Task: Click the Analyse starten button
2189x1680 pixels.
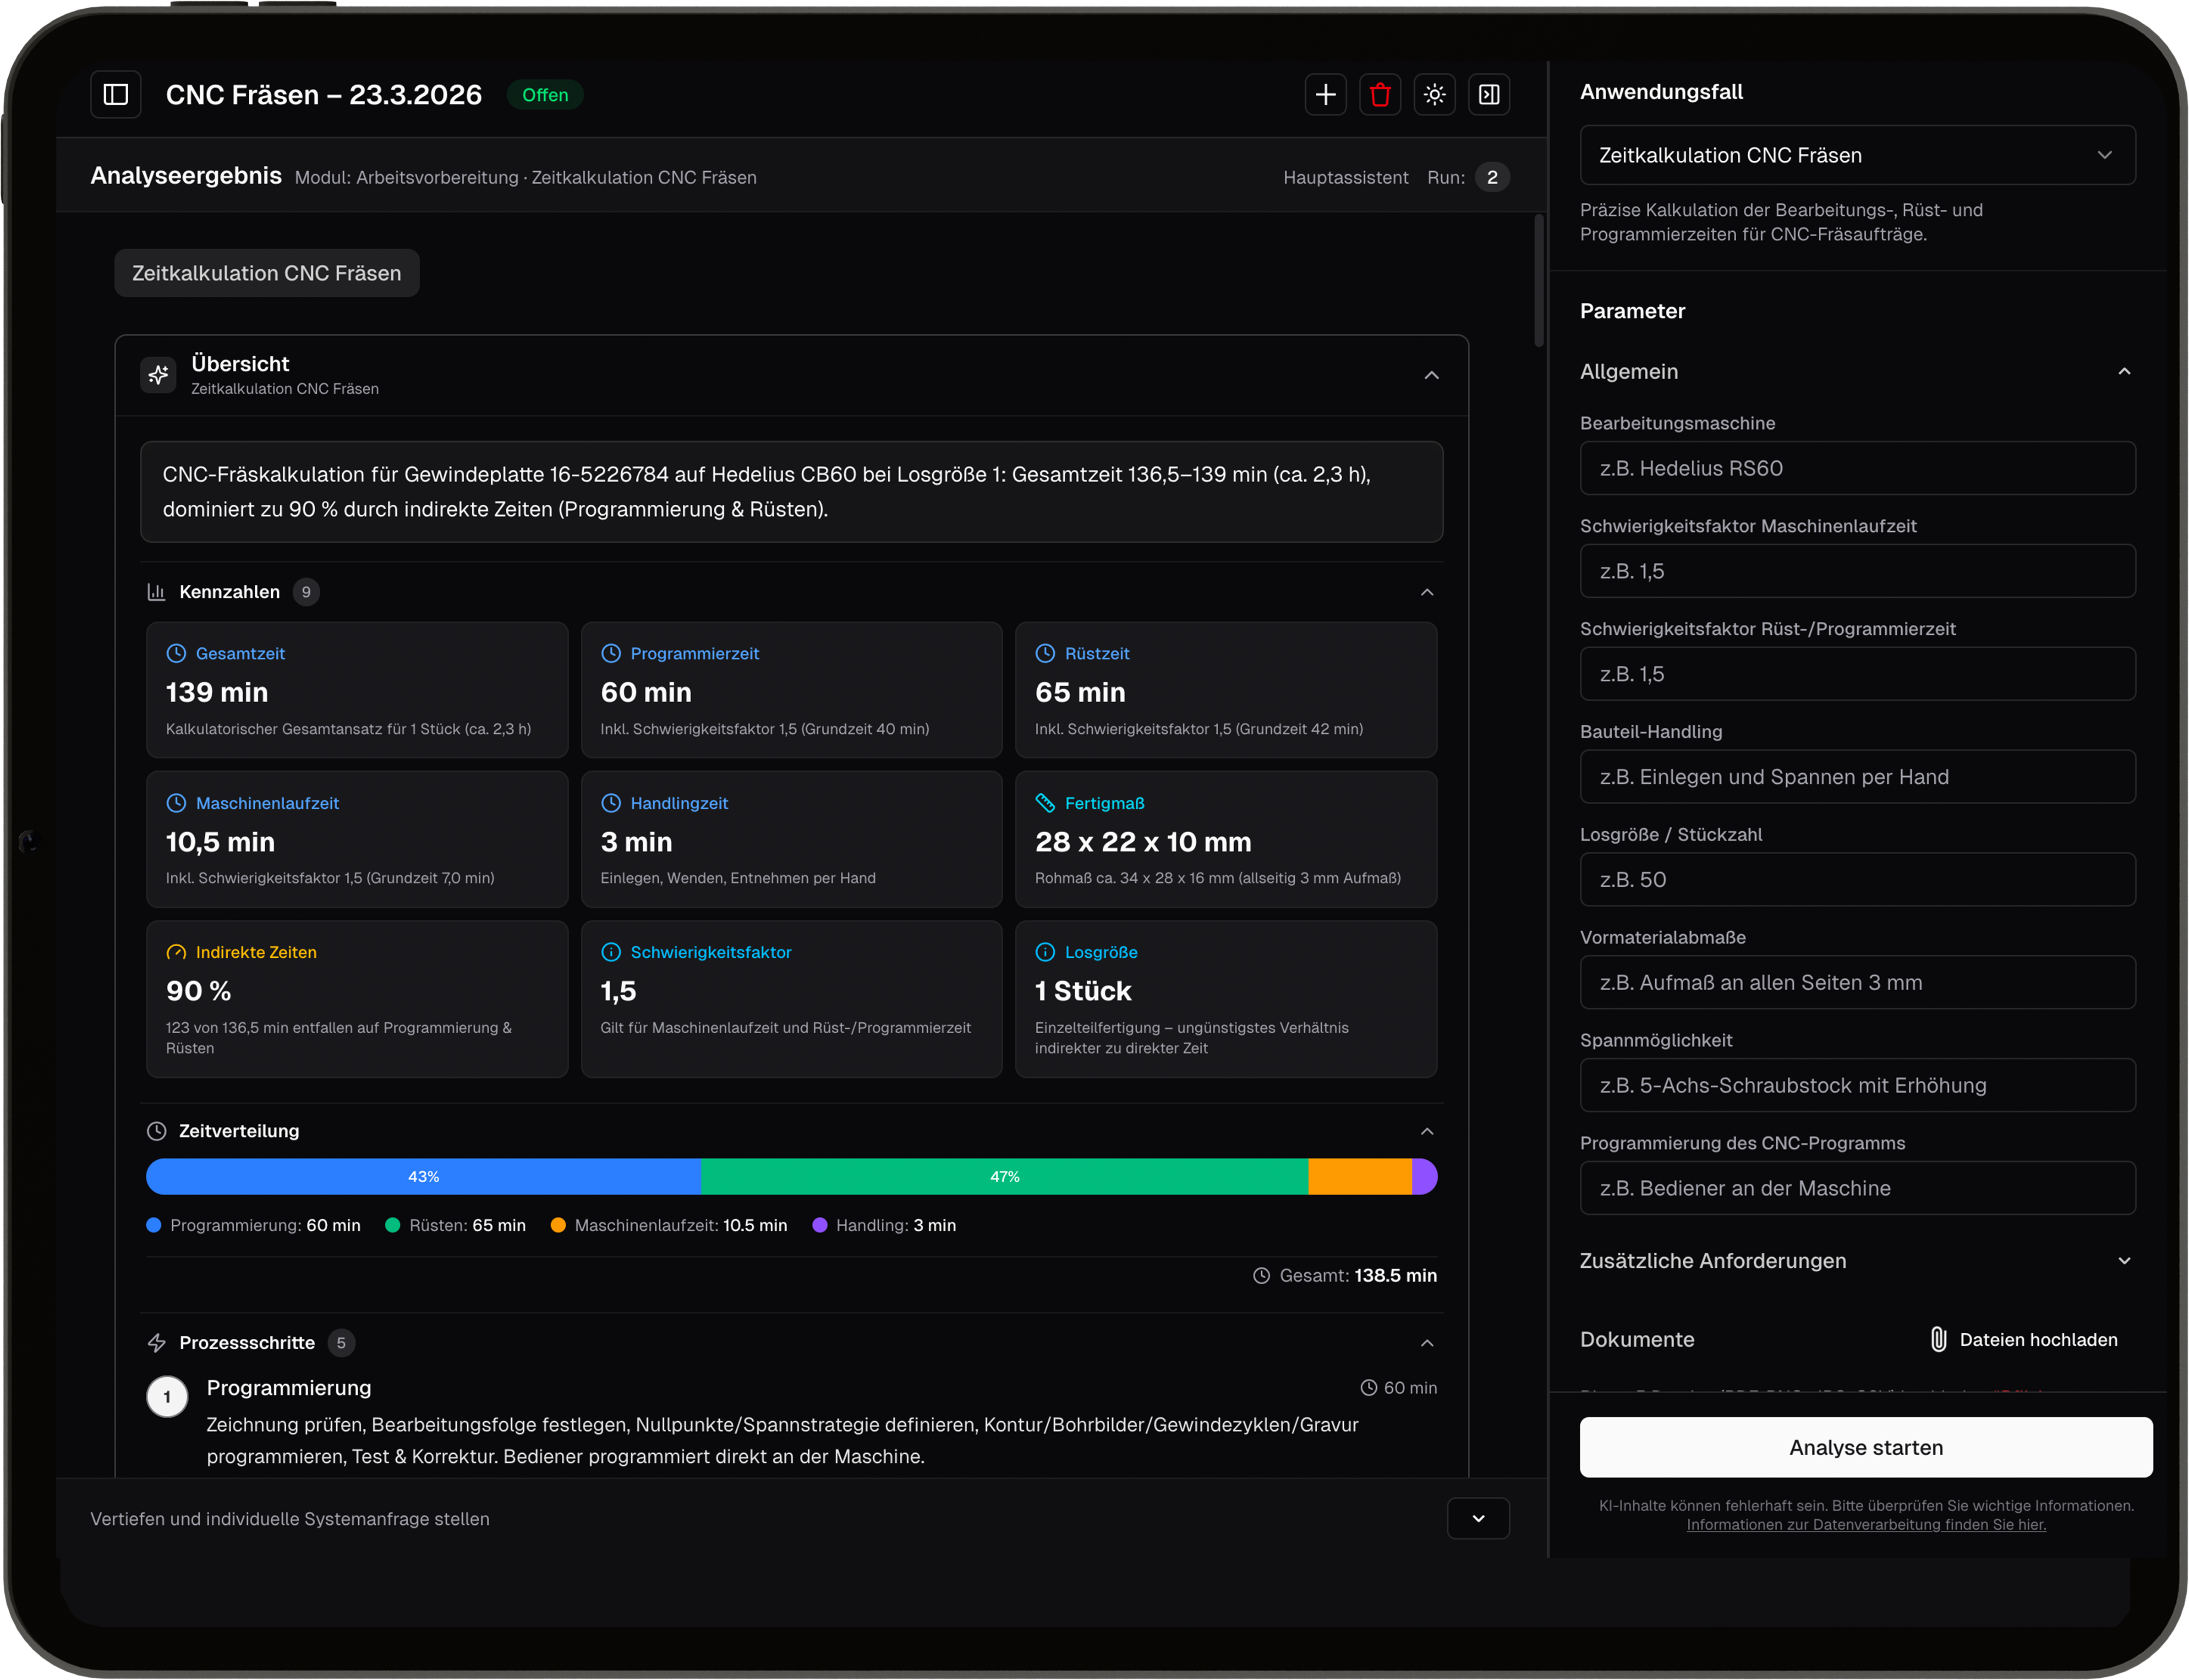Action: click(x=1865, y=1447)
